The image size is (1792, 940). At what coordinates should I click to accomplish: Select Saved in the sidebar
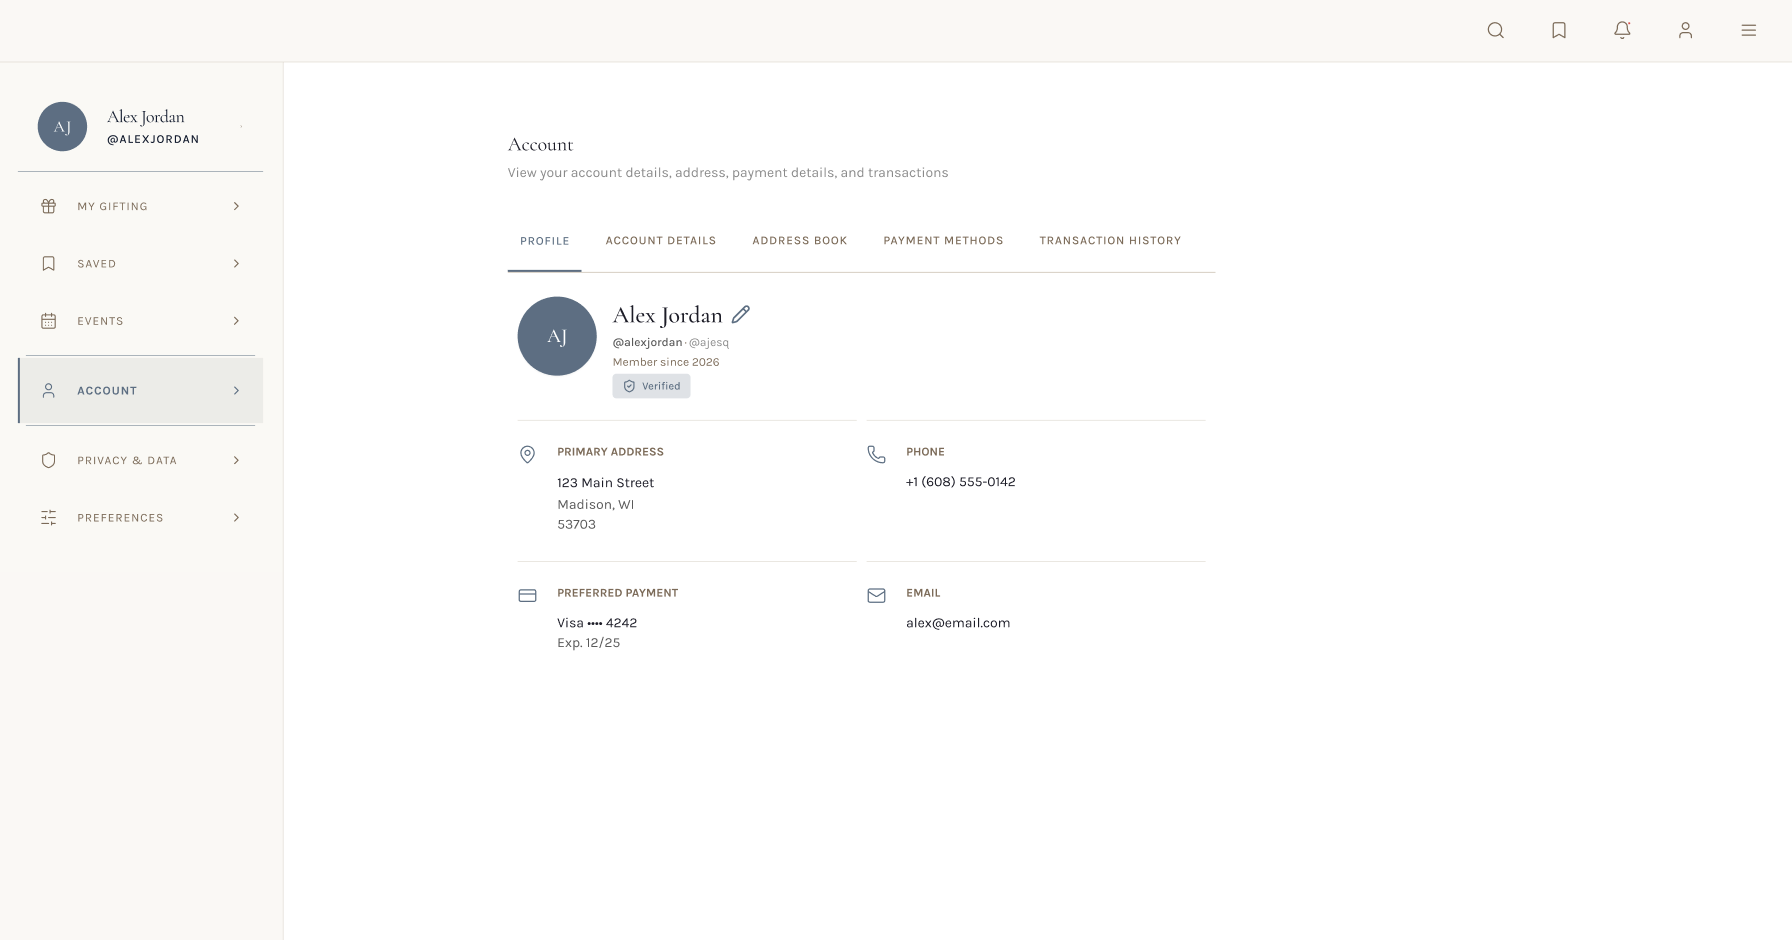[140, 263]
